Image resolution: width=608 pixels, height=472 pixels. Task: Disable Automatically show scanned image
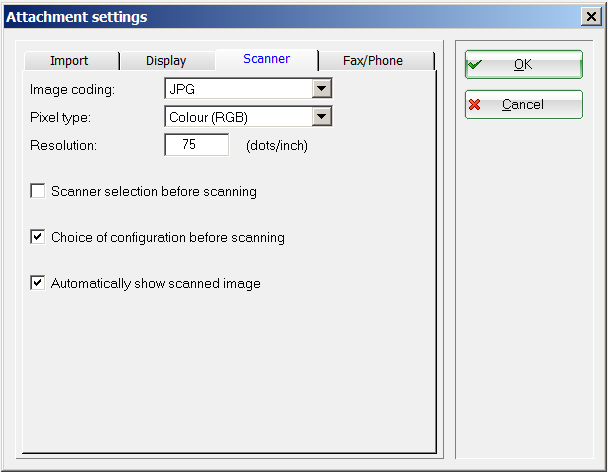tap(38, 283)
